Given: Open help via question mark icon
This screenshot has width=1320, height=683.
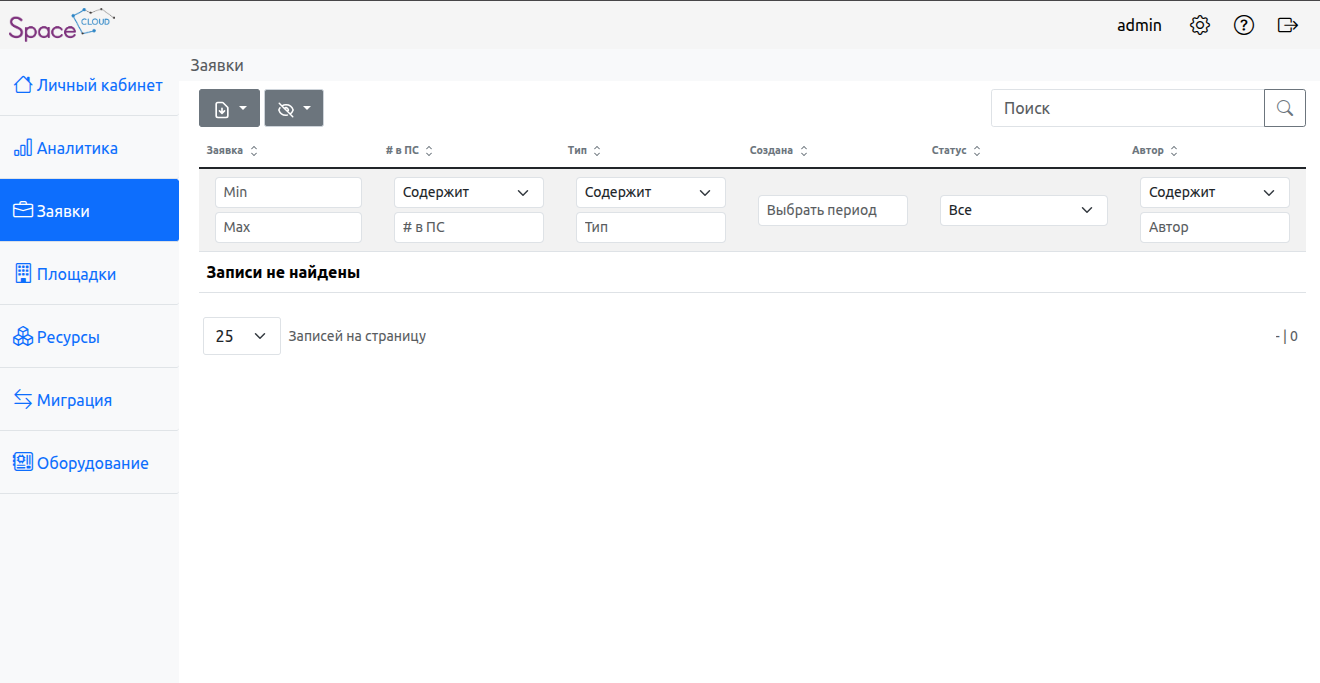Looking at the screenshot, I should click(1244, 25).
